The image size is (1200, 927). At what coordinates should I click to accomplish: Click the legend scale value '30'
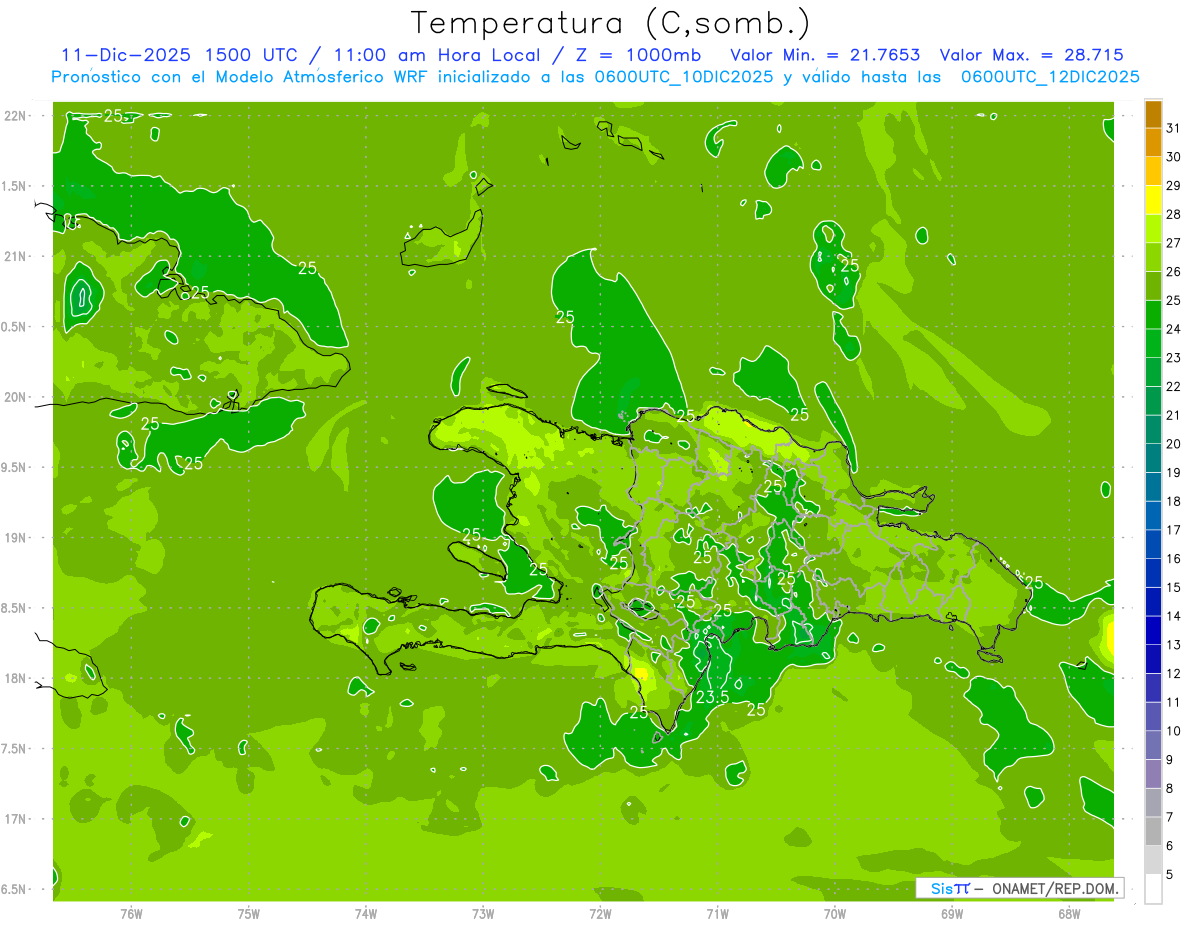coord(1173,157)
